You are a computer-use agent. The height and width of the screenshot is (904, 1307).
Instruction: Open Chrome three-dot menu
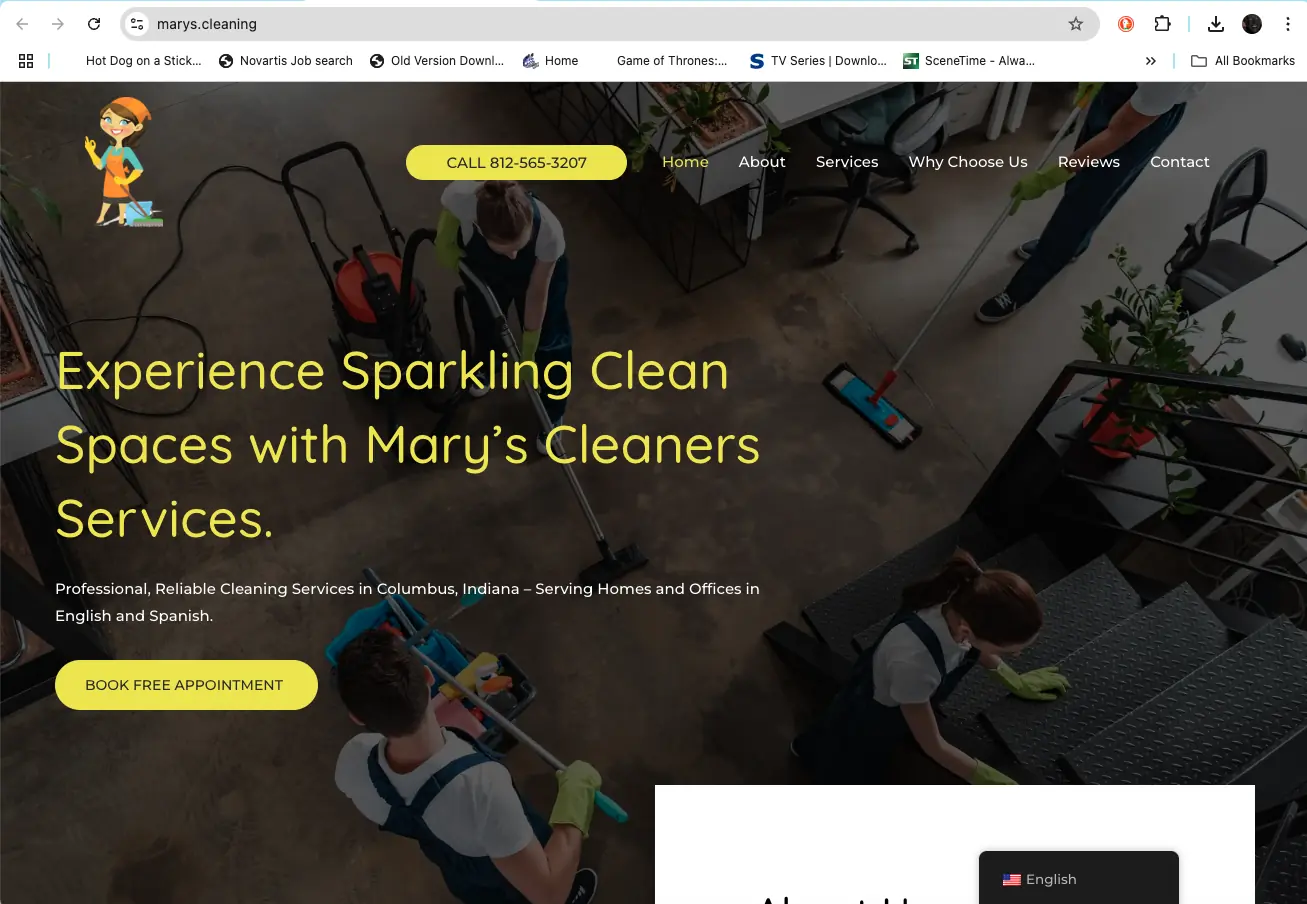tap(1288, 24)
